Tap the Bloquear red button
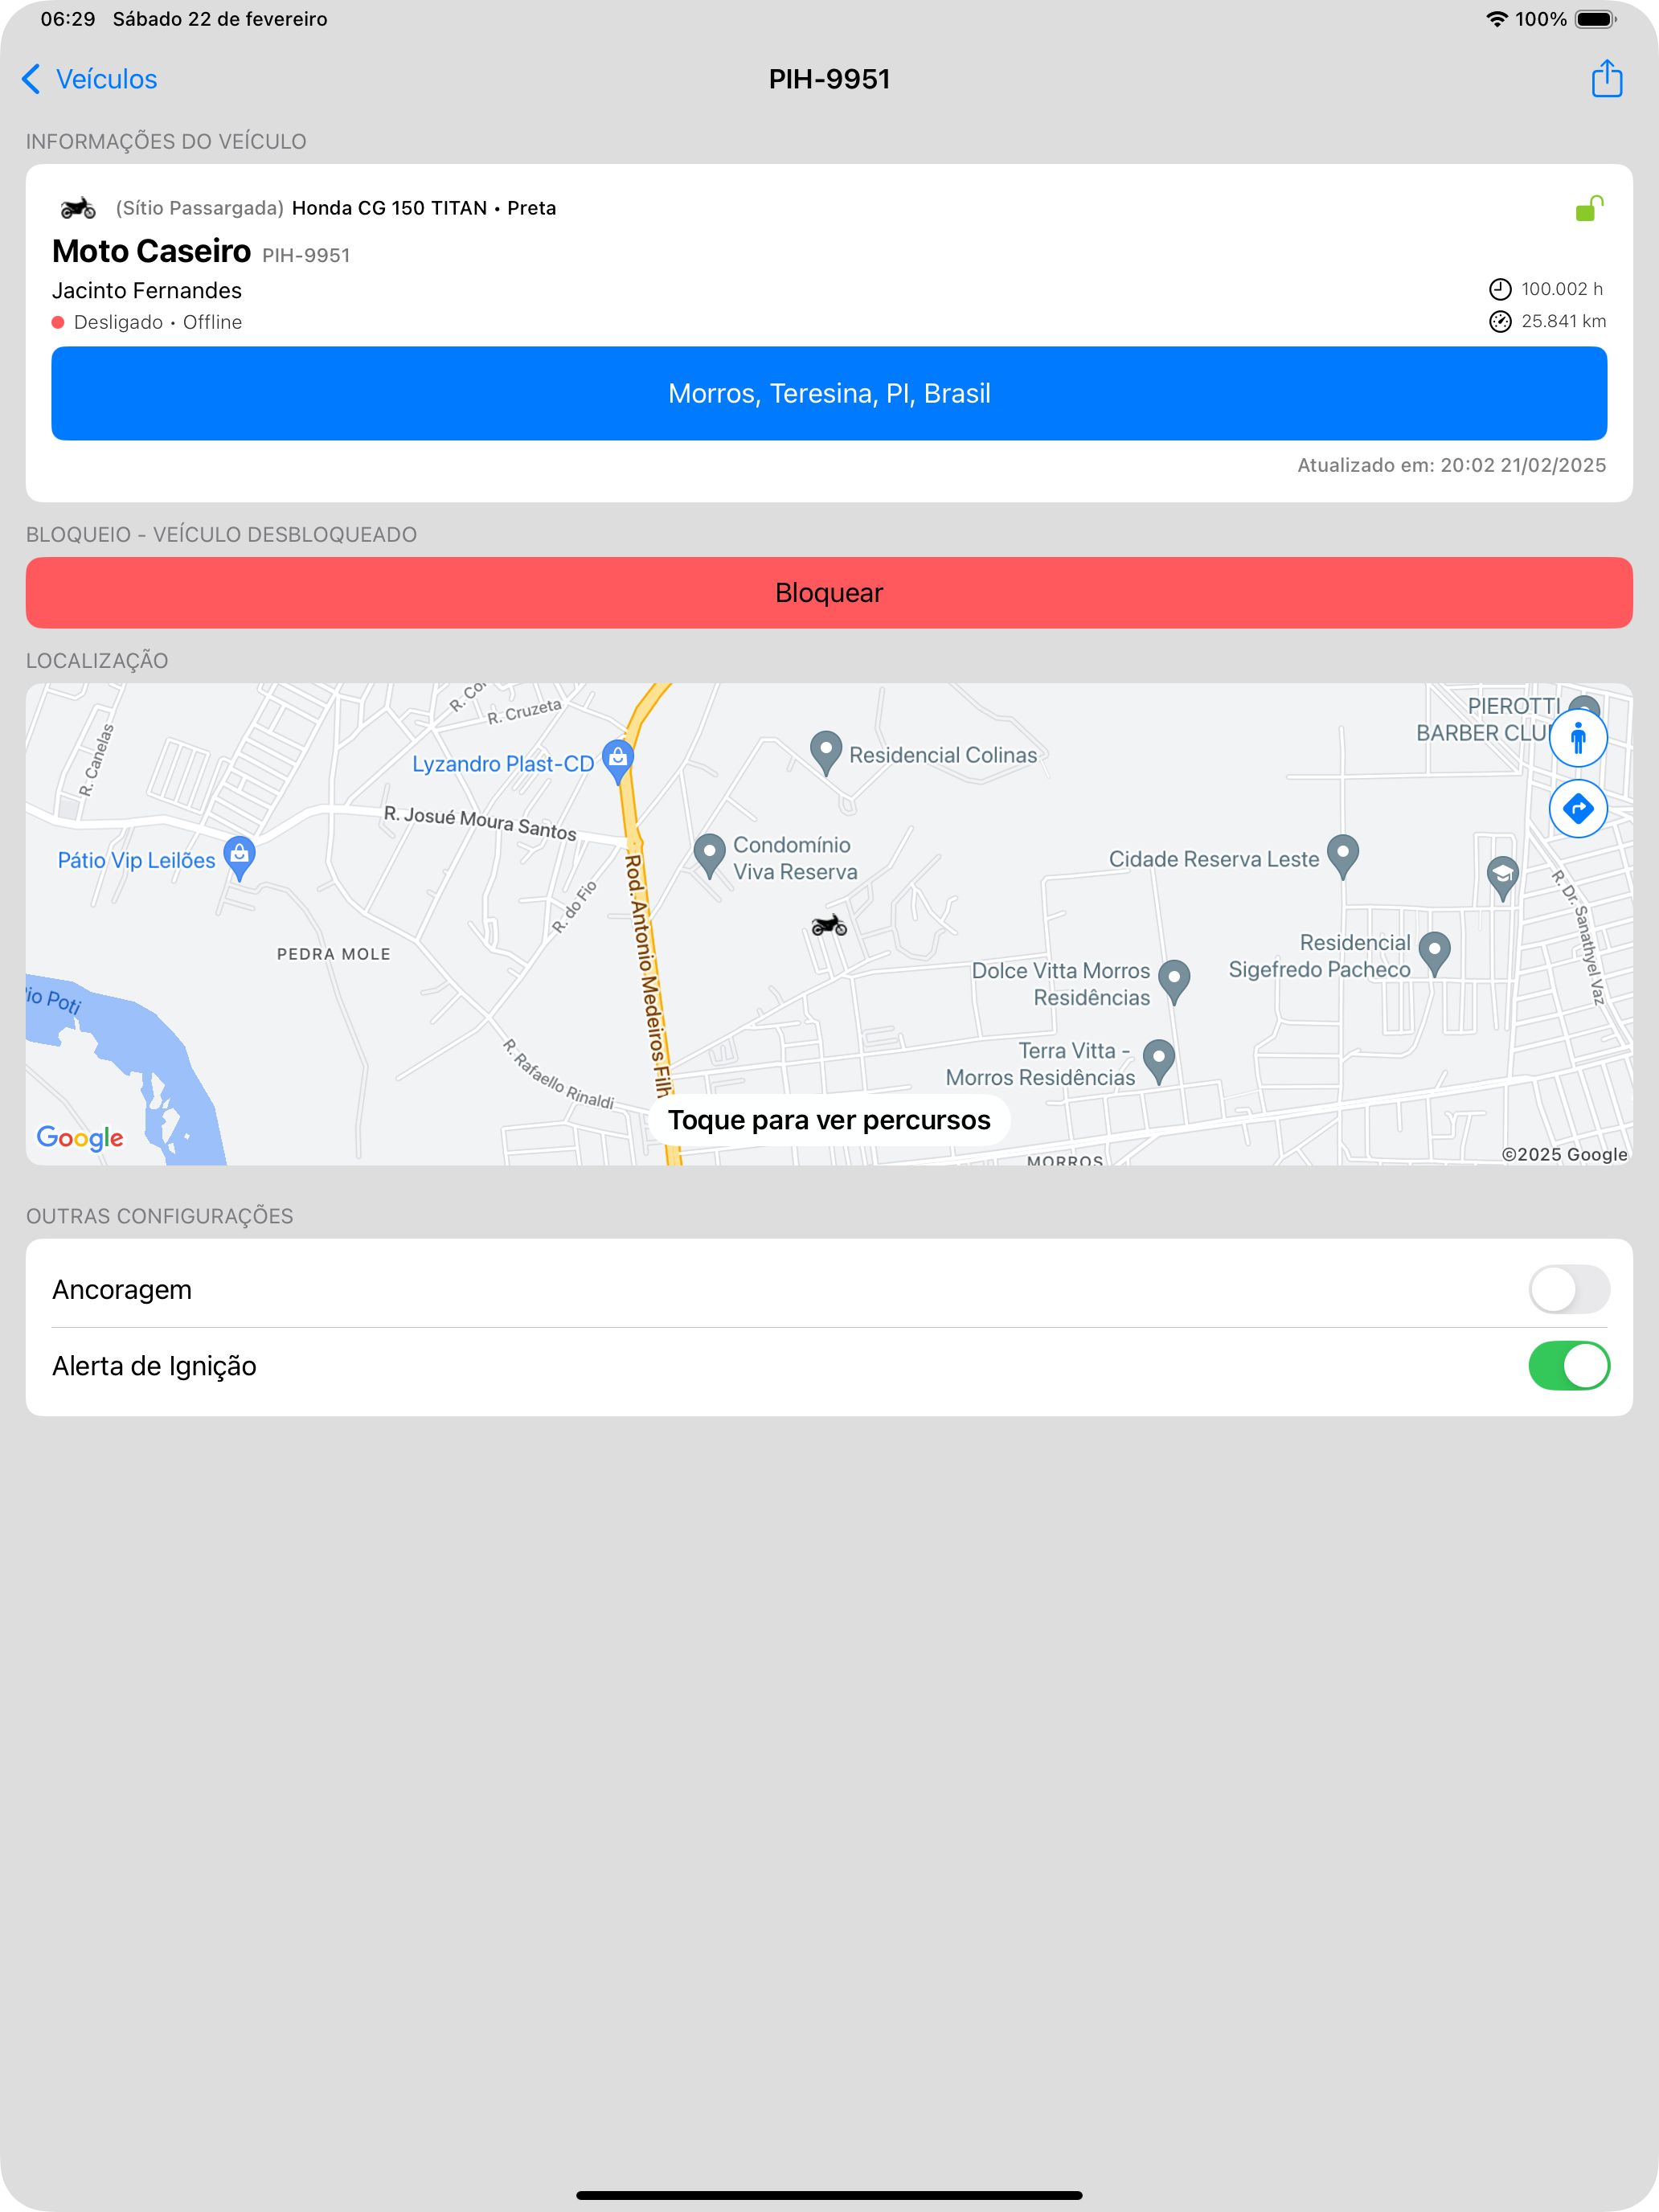The width and height of the screenshot is (1659, 2212). (829, 593)
